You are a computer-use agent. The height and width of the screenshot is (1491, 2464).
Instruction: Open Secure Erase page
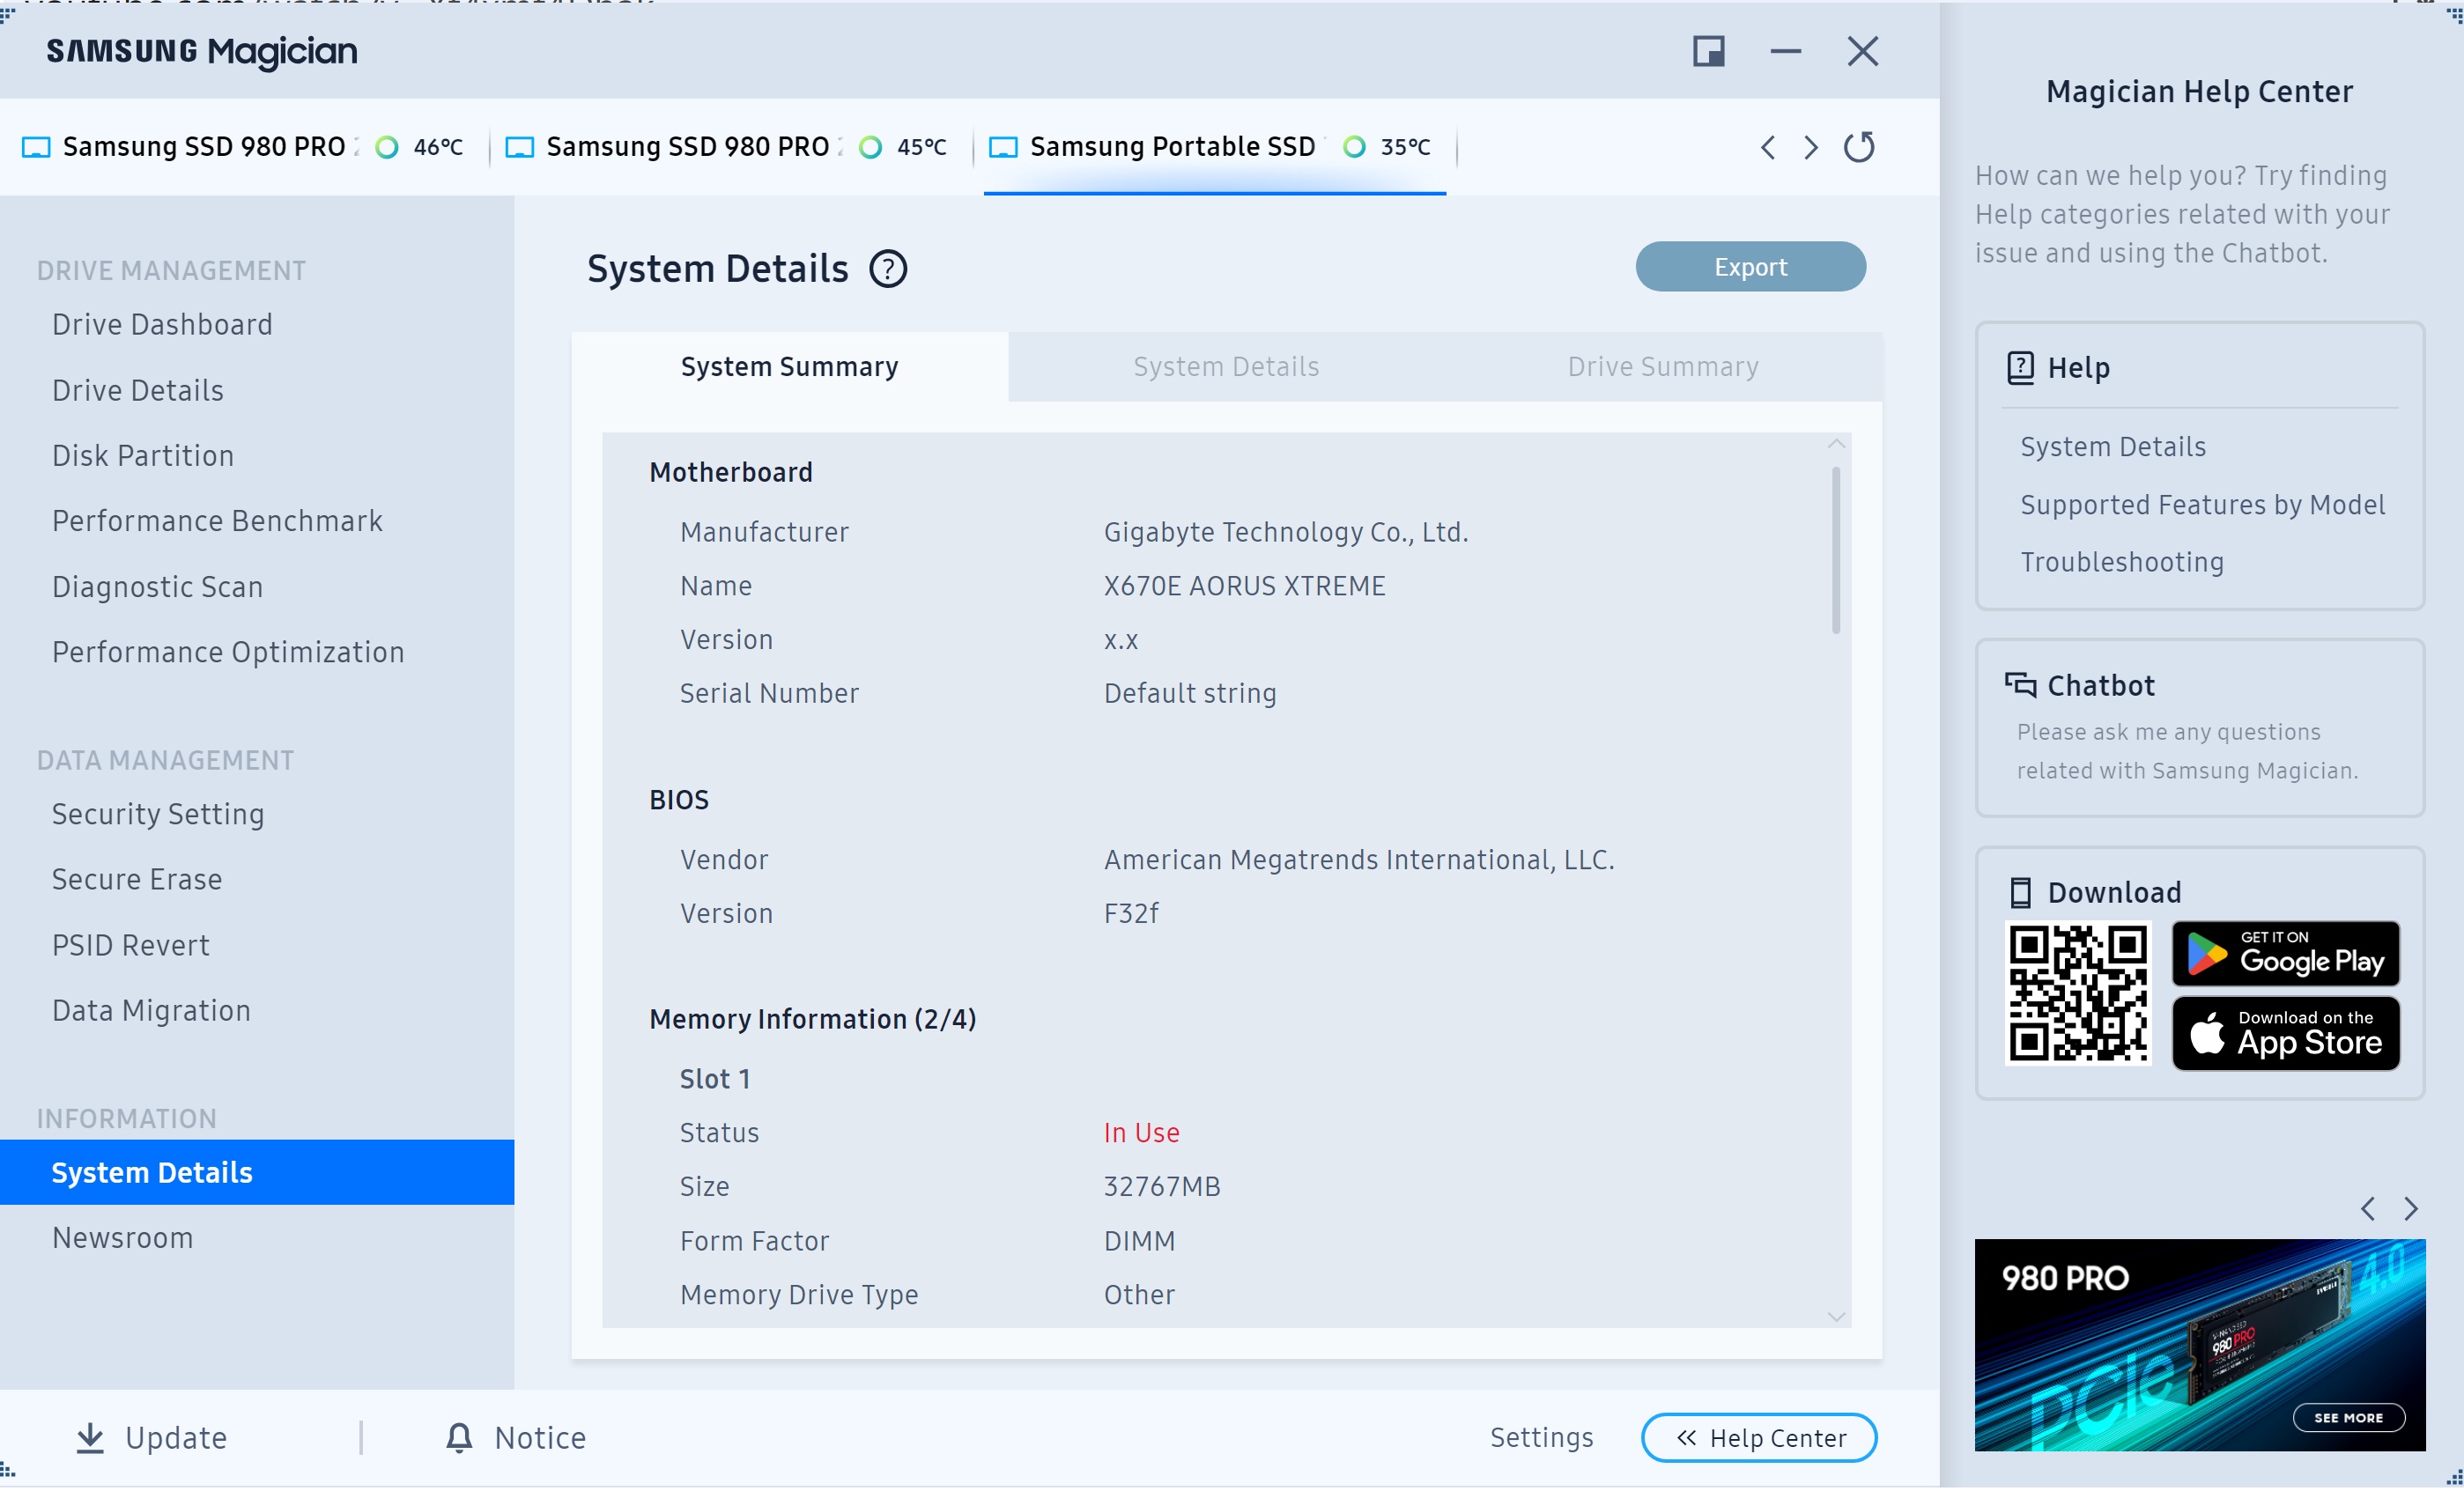pos(137,880)
